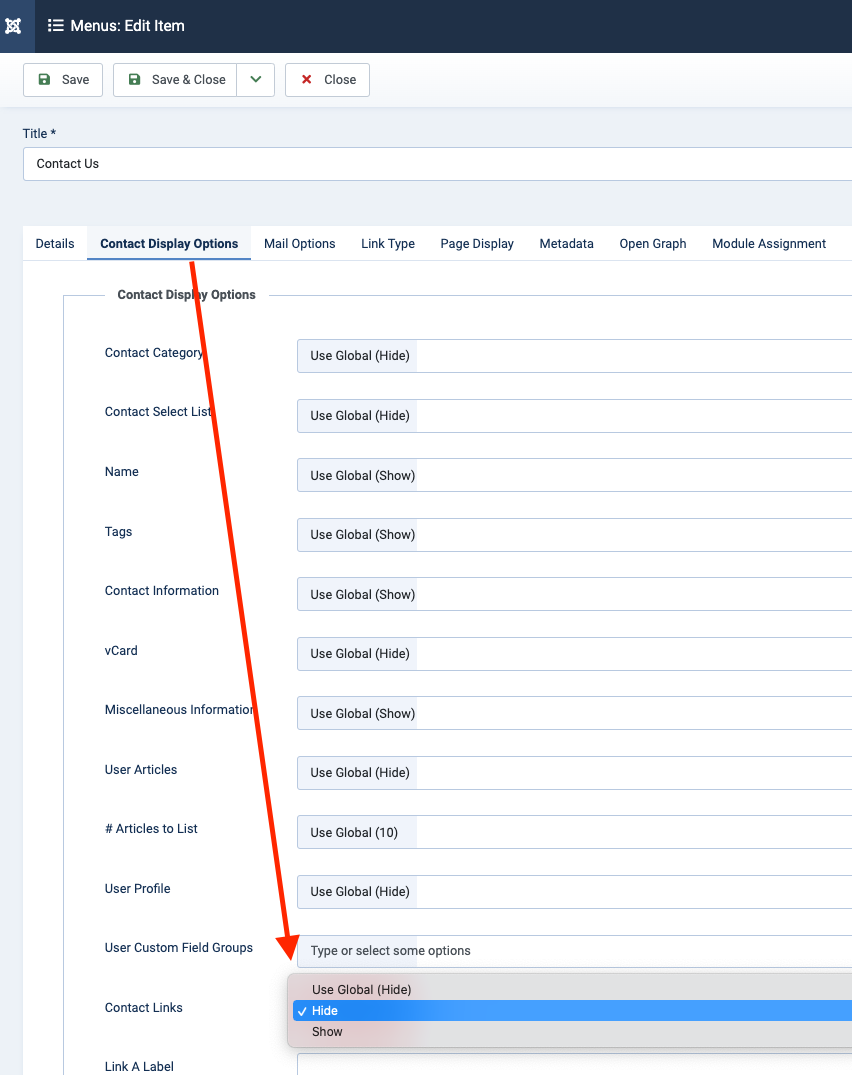Select the Show option in dropdown list
The height and width of the screenshot is (1075, 852).
click(x=572, y=1032)
